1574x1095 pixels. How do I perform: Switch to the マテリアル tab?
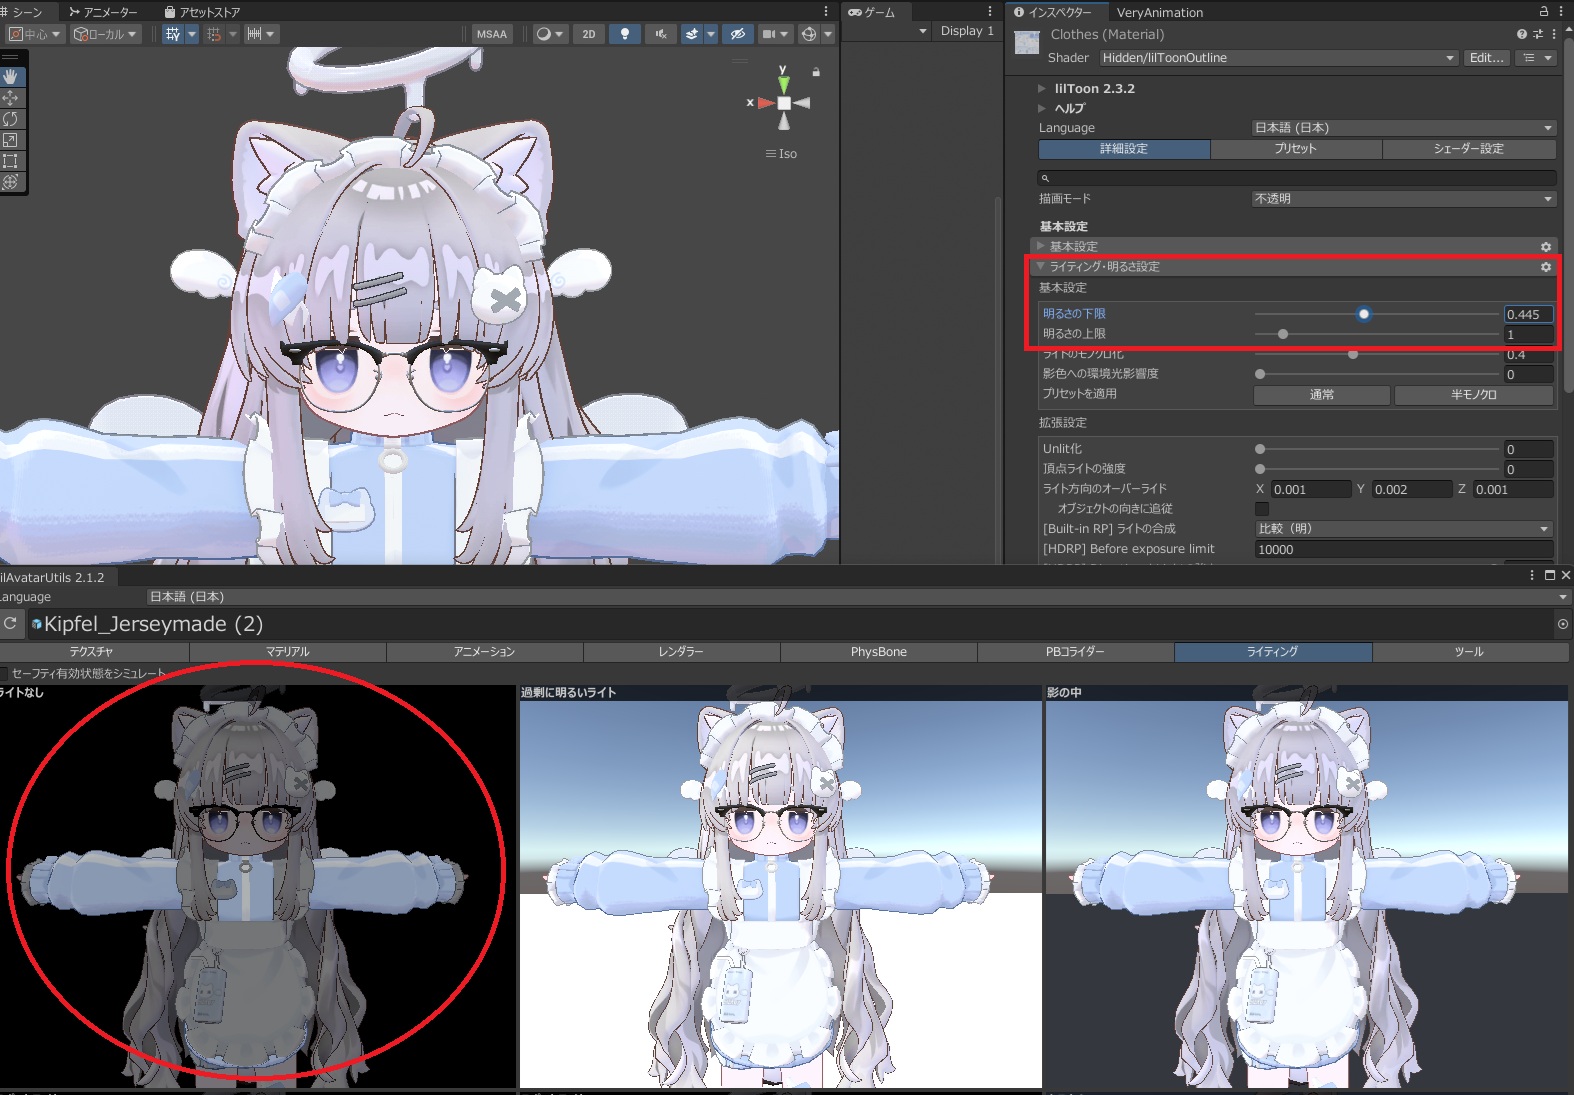tap(287, 652)
